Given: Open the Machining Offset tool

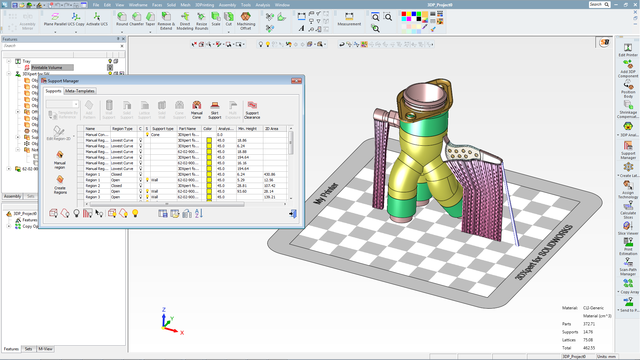Looking at the screenshot, I should pyautogui.click(x=246, y=21).
